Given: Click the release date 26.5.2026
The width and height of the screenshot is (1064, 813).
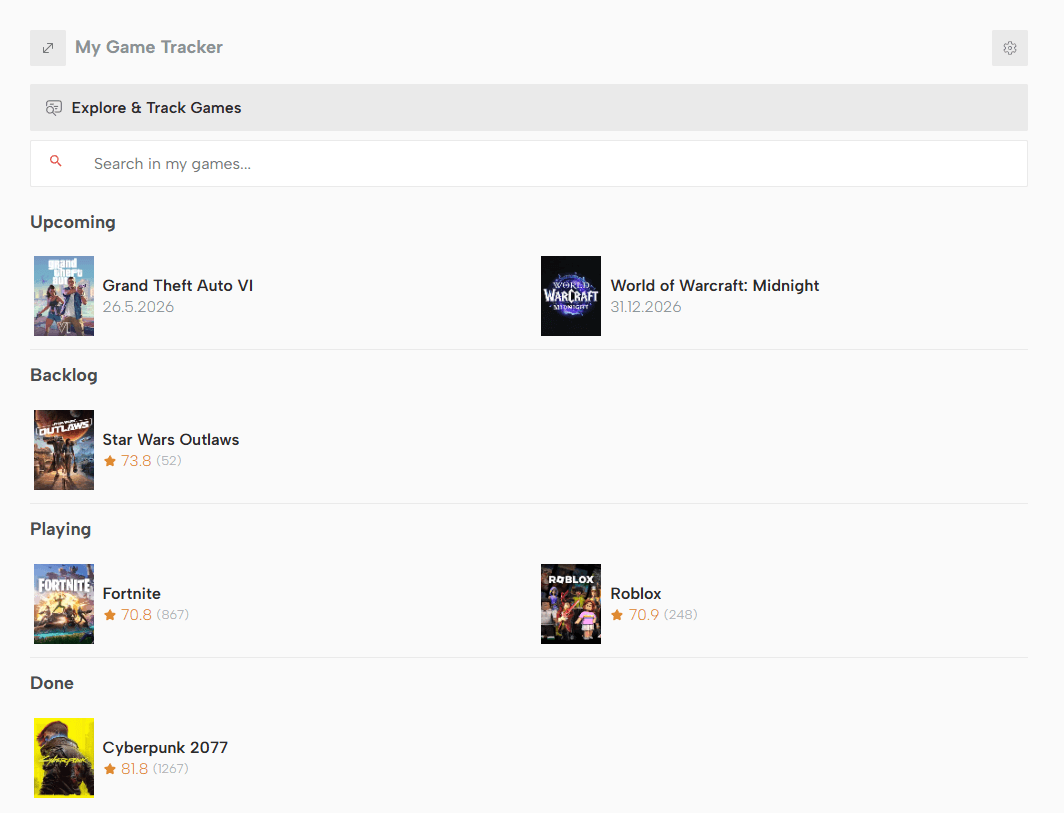Looking at the screenshot, I should (138, 307).
